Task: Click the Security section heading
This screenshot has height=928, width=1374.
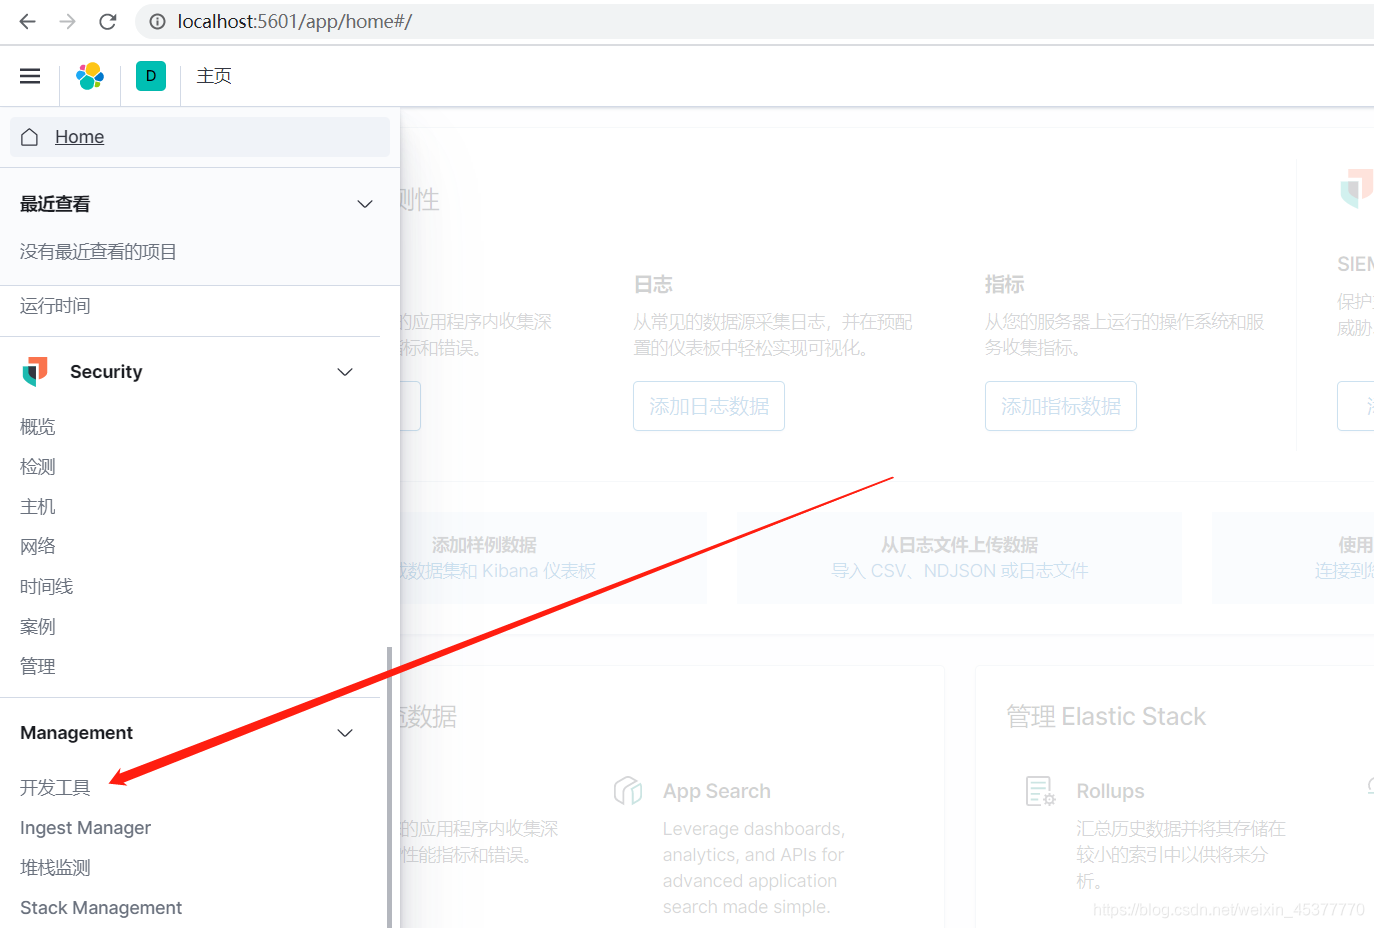Action: coord(106,372)
